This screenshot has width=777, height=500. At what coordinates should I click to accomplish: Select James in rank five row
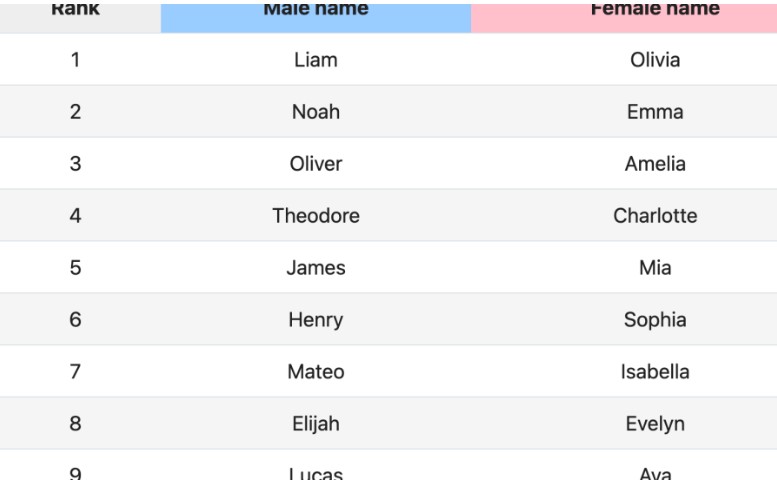coord(316,268)
